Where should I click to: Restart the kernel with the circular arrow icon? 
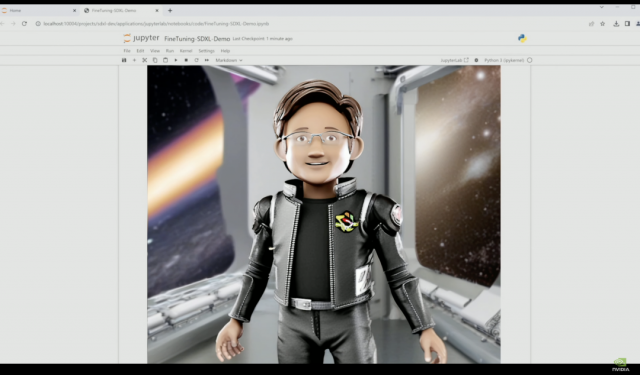point(196,60)
